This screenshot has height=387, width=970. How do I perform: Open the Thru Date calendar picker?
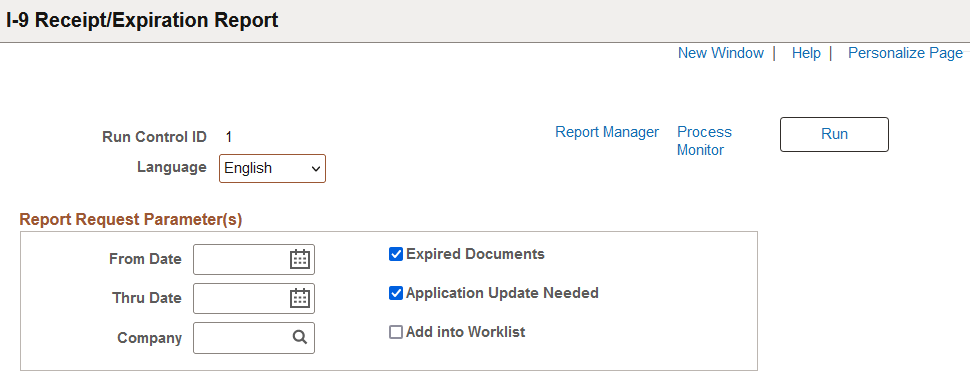300,299
